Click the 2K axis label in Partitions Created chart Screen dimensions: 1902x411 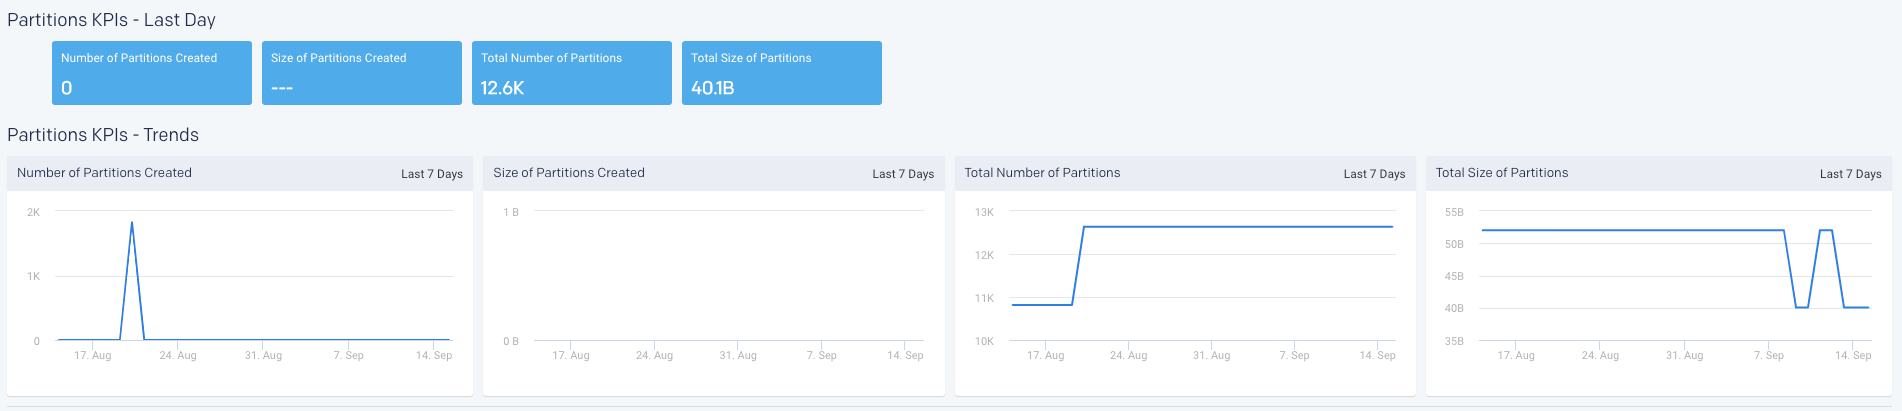(34, 212)
